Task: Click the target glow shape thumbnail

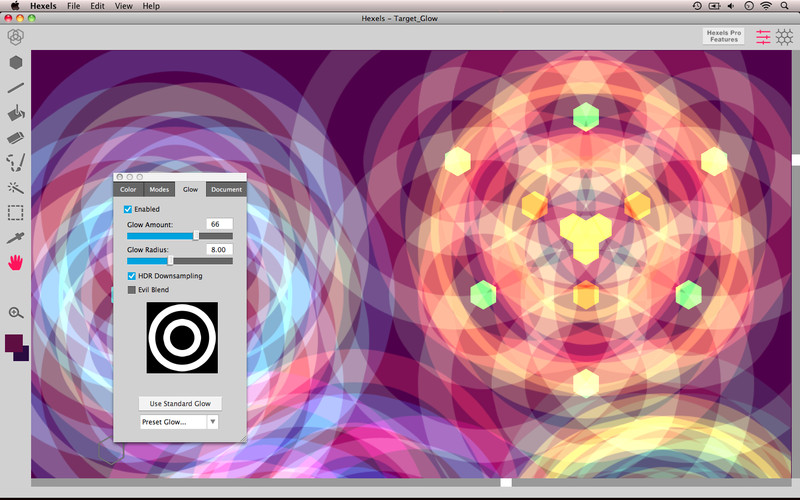Action: tap(182, 338)
